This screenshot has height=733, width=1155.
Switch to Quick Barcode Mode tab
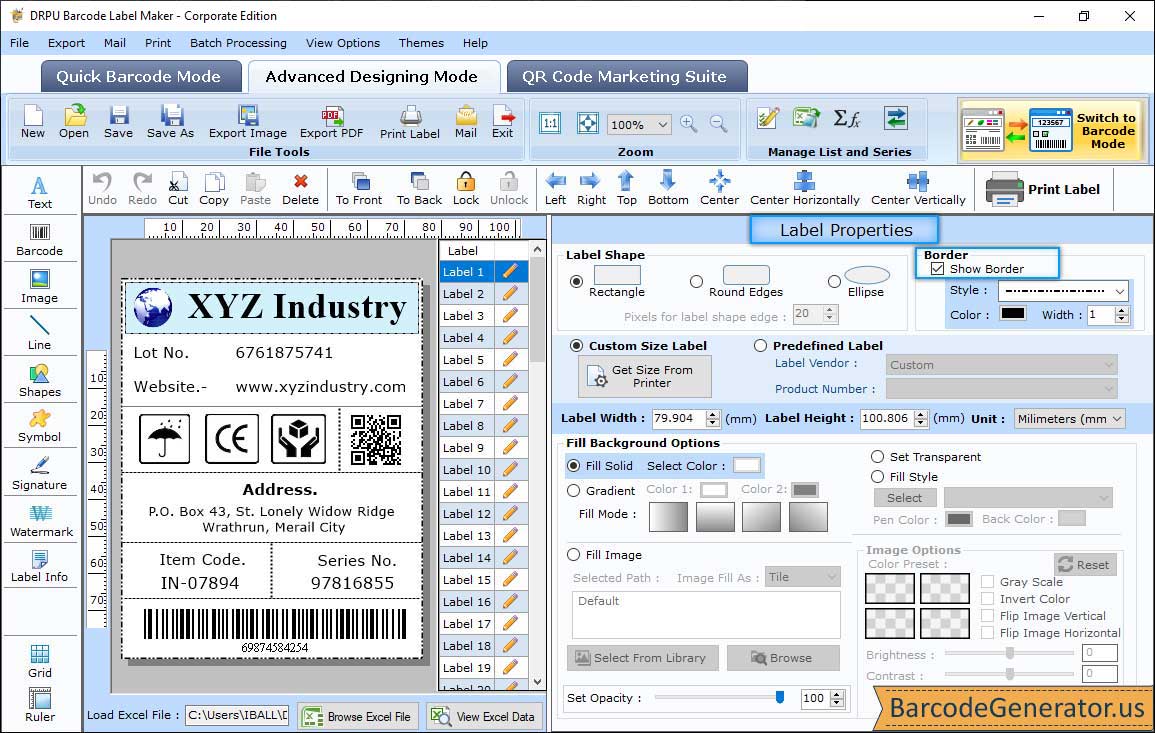[141, 77]
